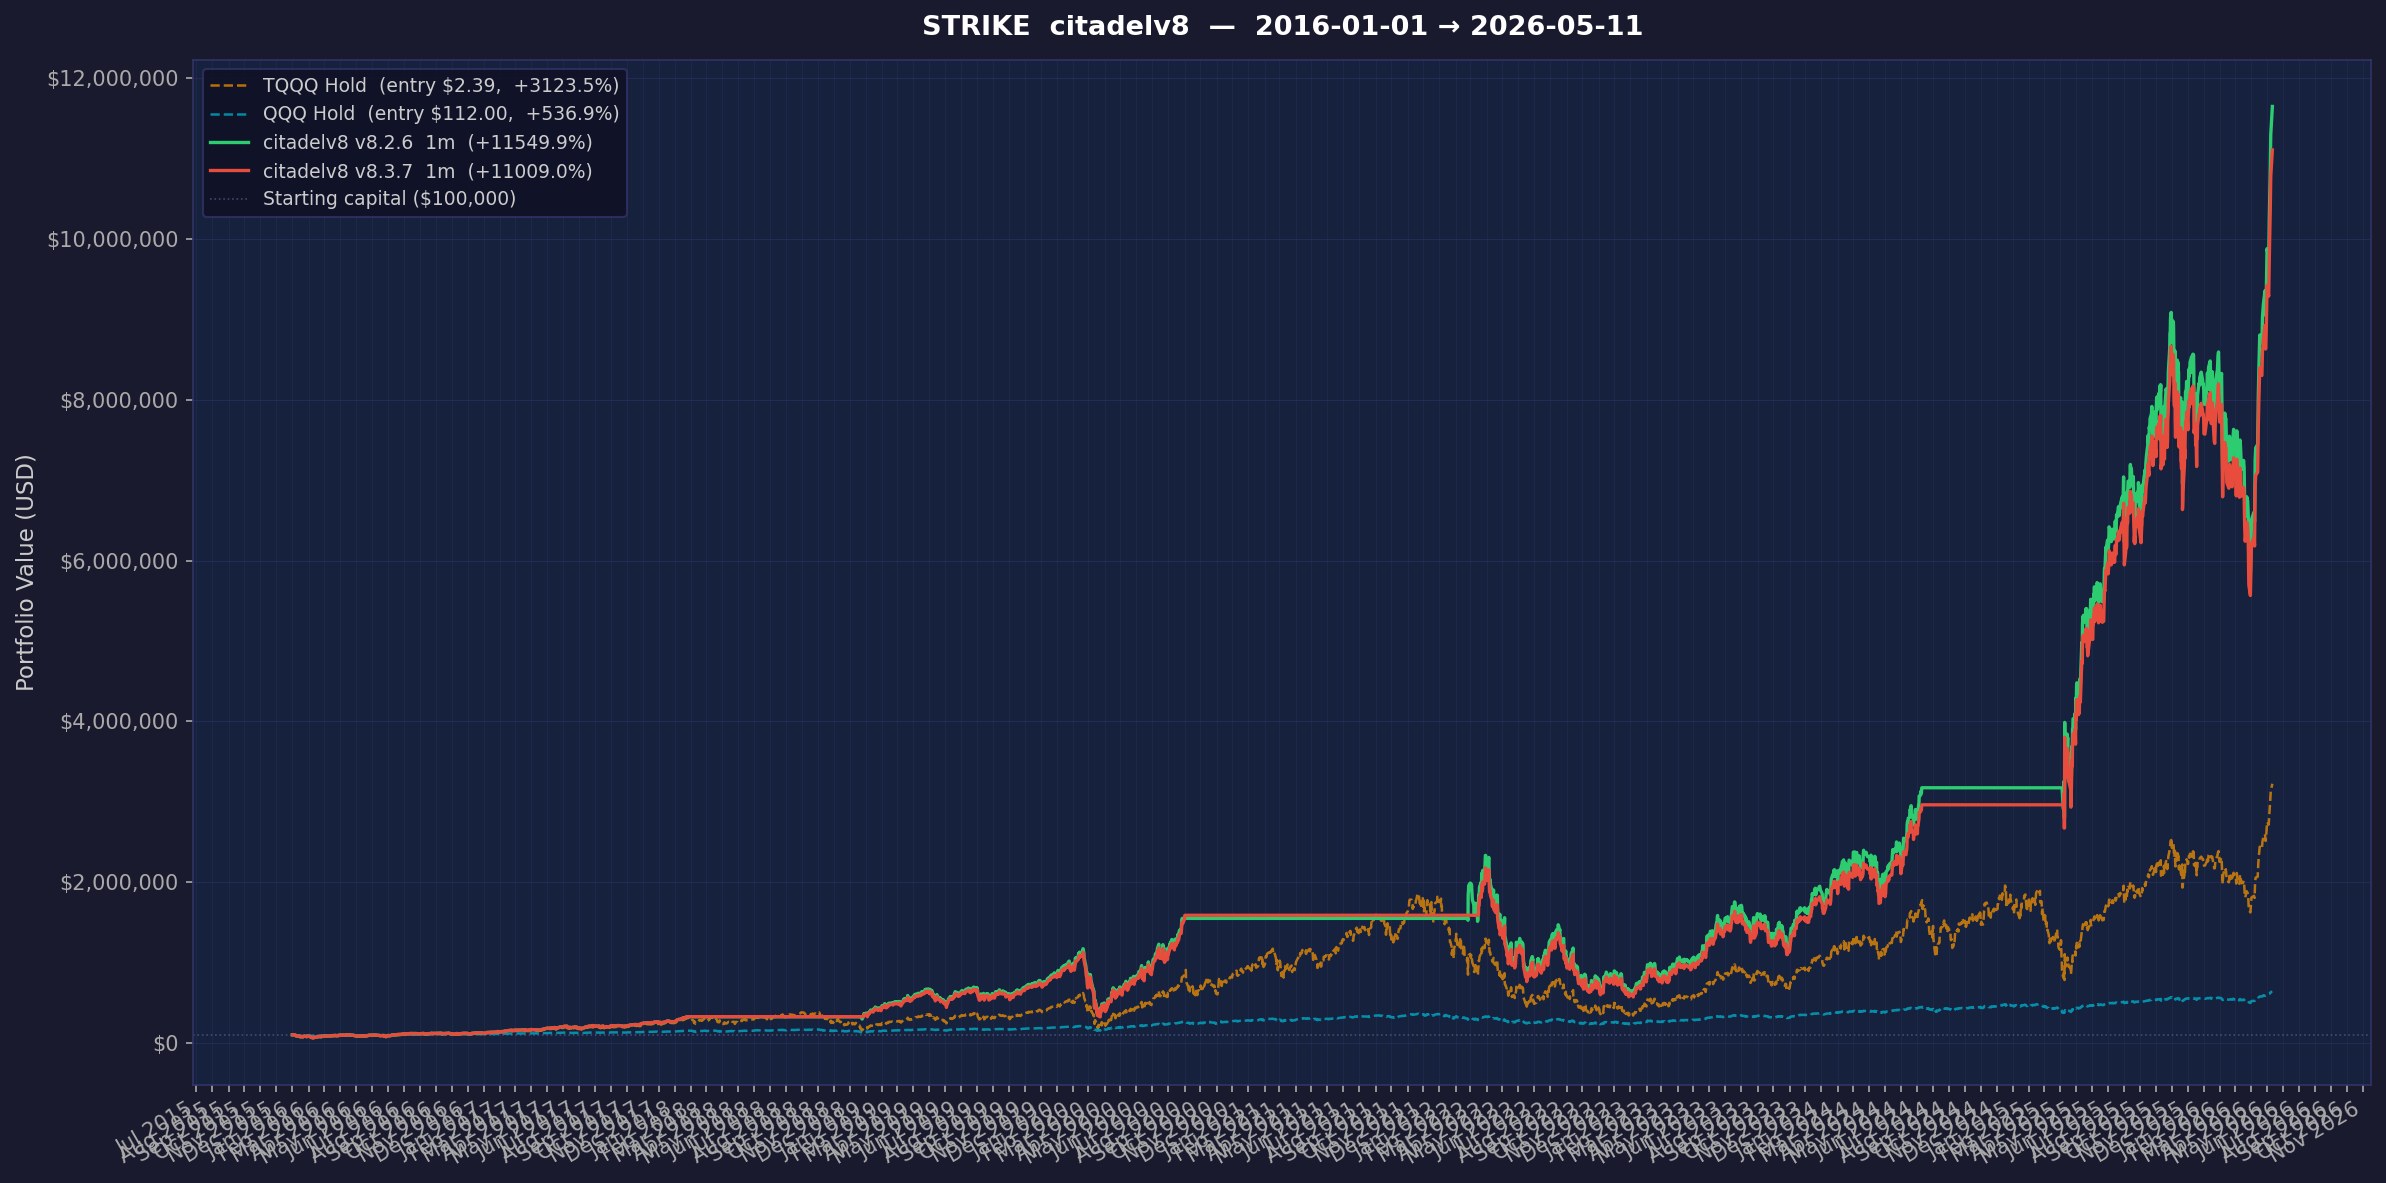Click the 'Nov 2026' x-axis label

[x=2316, y=1131]
